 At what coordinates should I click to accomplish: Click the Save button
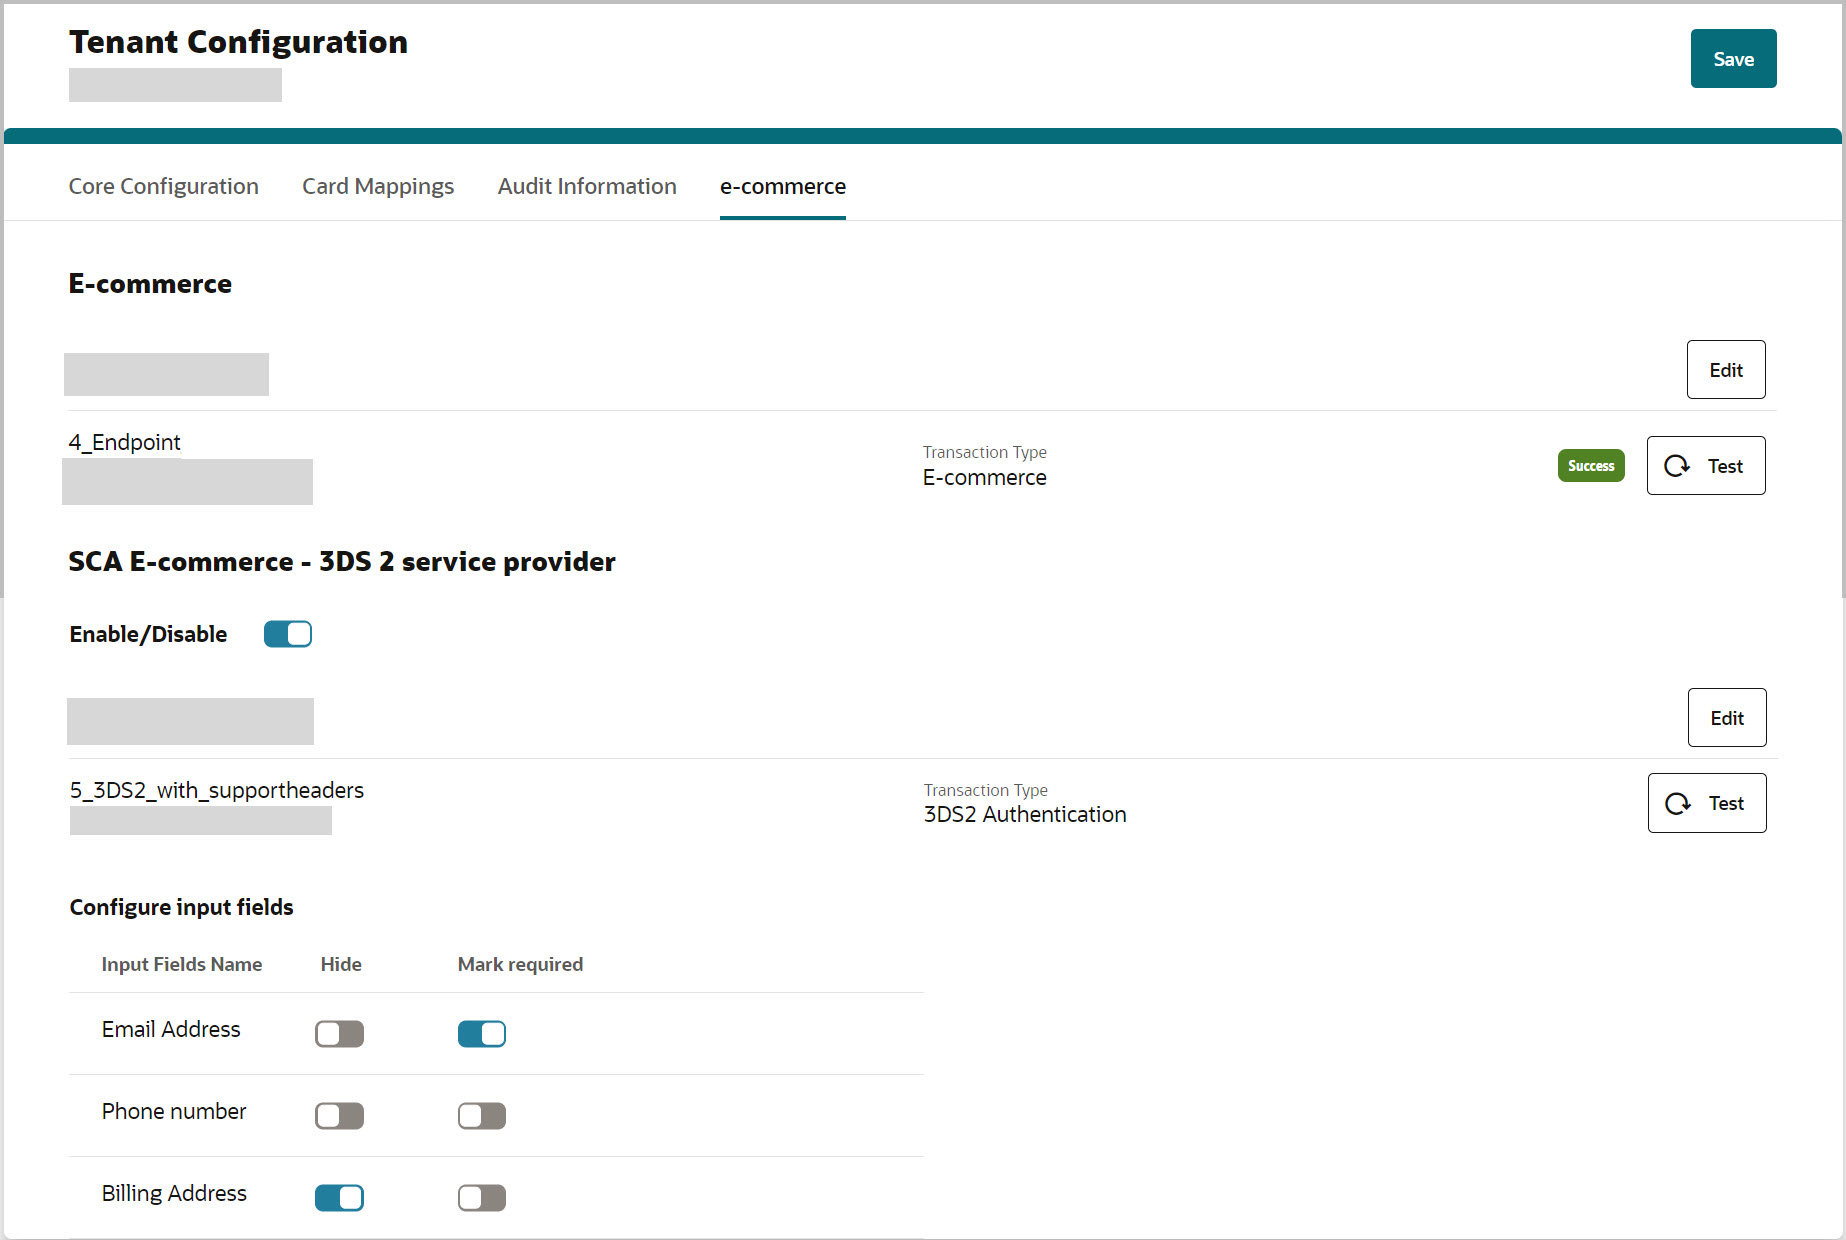[1733, 58]
